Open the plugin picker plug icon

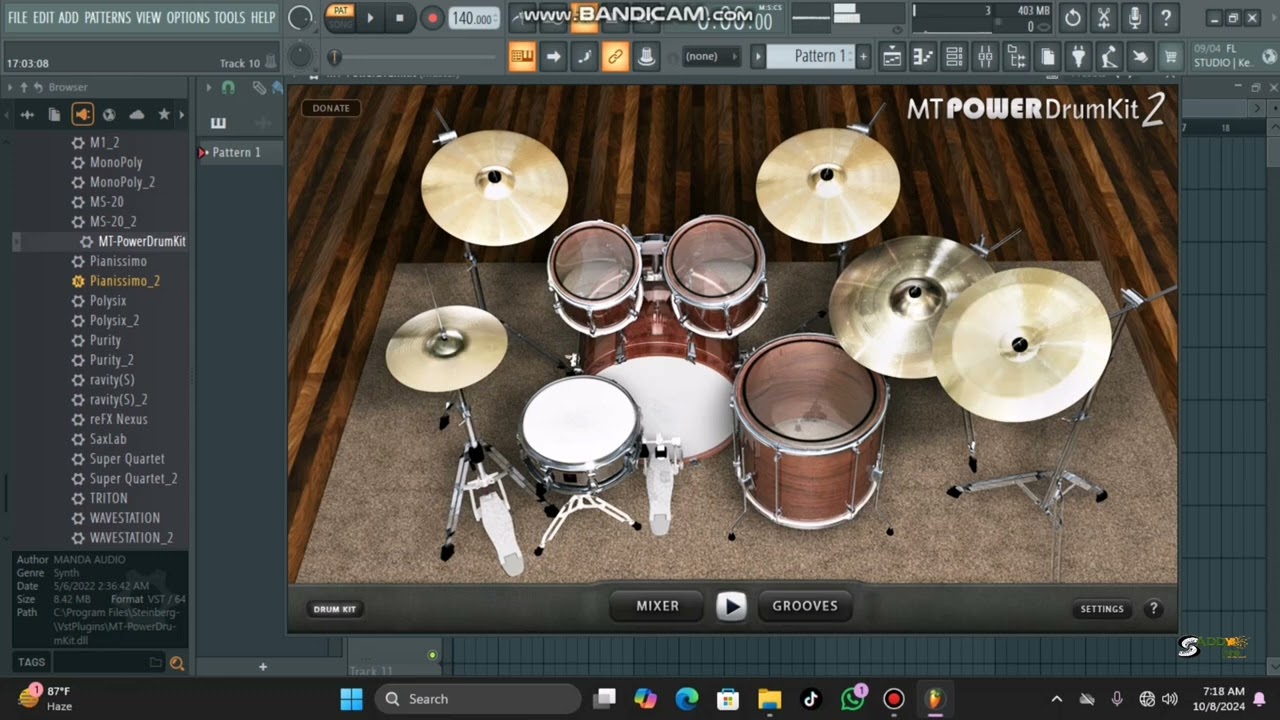coord(1078,57)
